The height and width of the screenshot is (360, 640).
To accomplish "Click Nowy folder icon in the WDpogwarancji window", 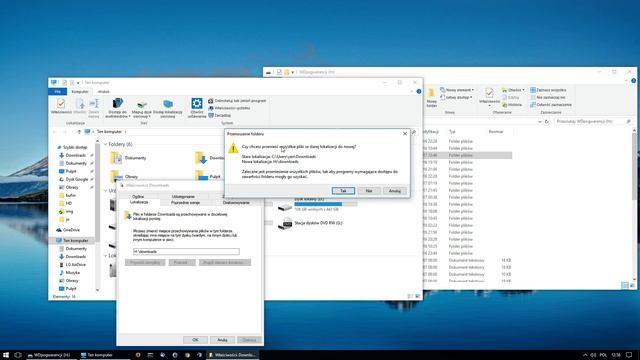I will coord(431,98).
